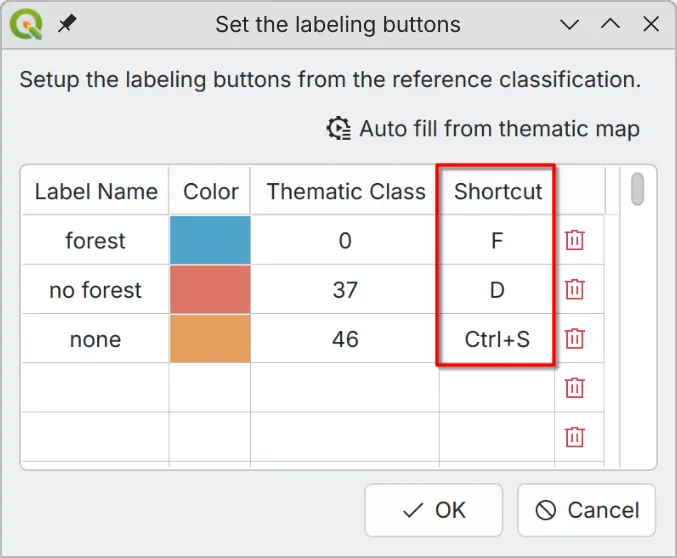Click trash icon on first empty row
This screenshot has width=677, height=558.
574,388
